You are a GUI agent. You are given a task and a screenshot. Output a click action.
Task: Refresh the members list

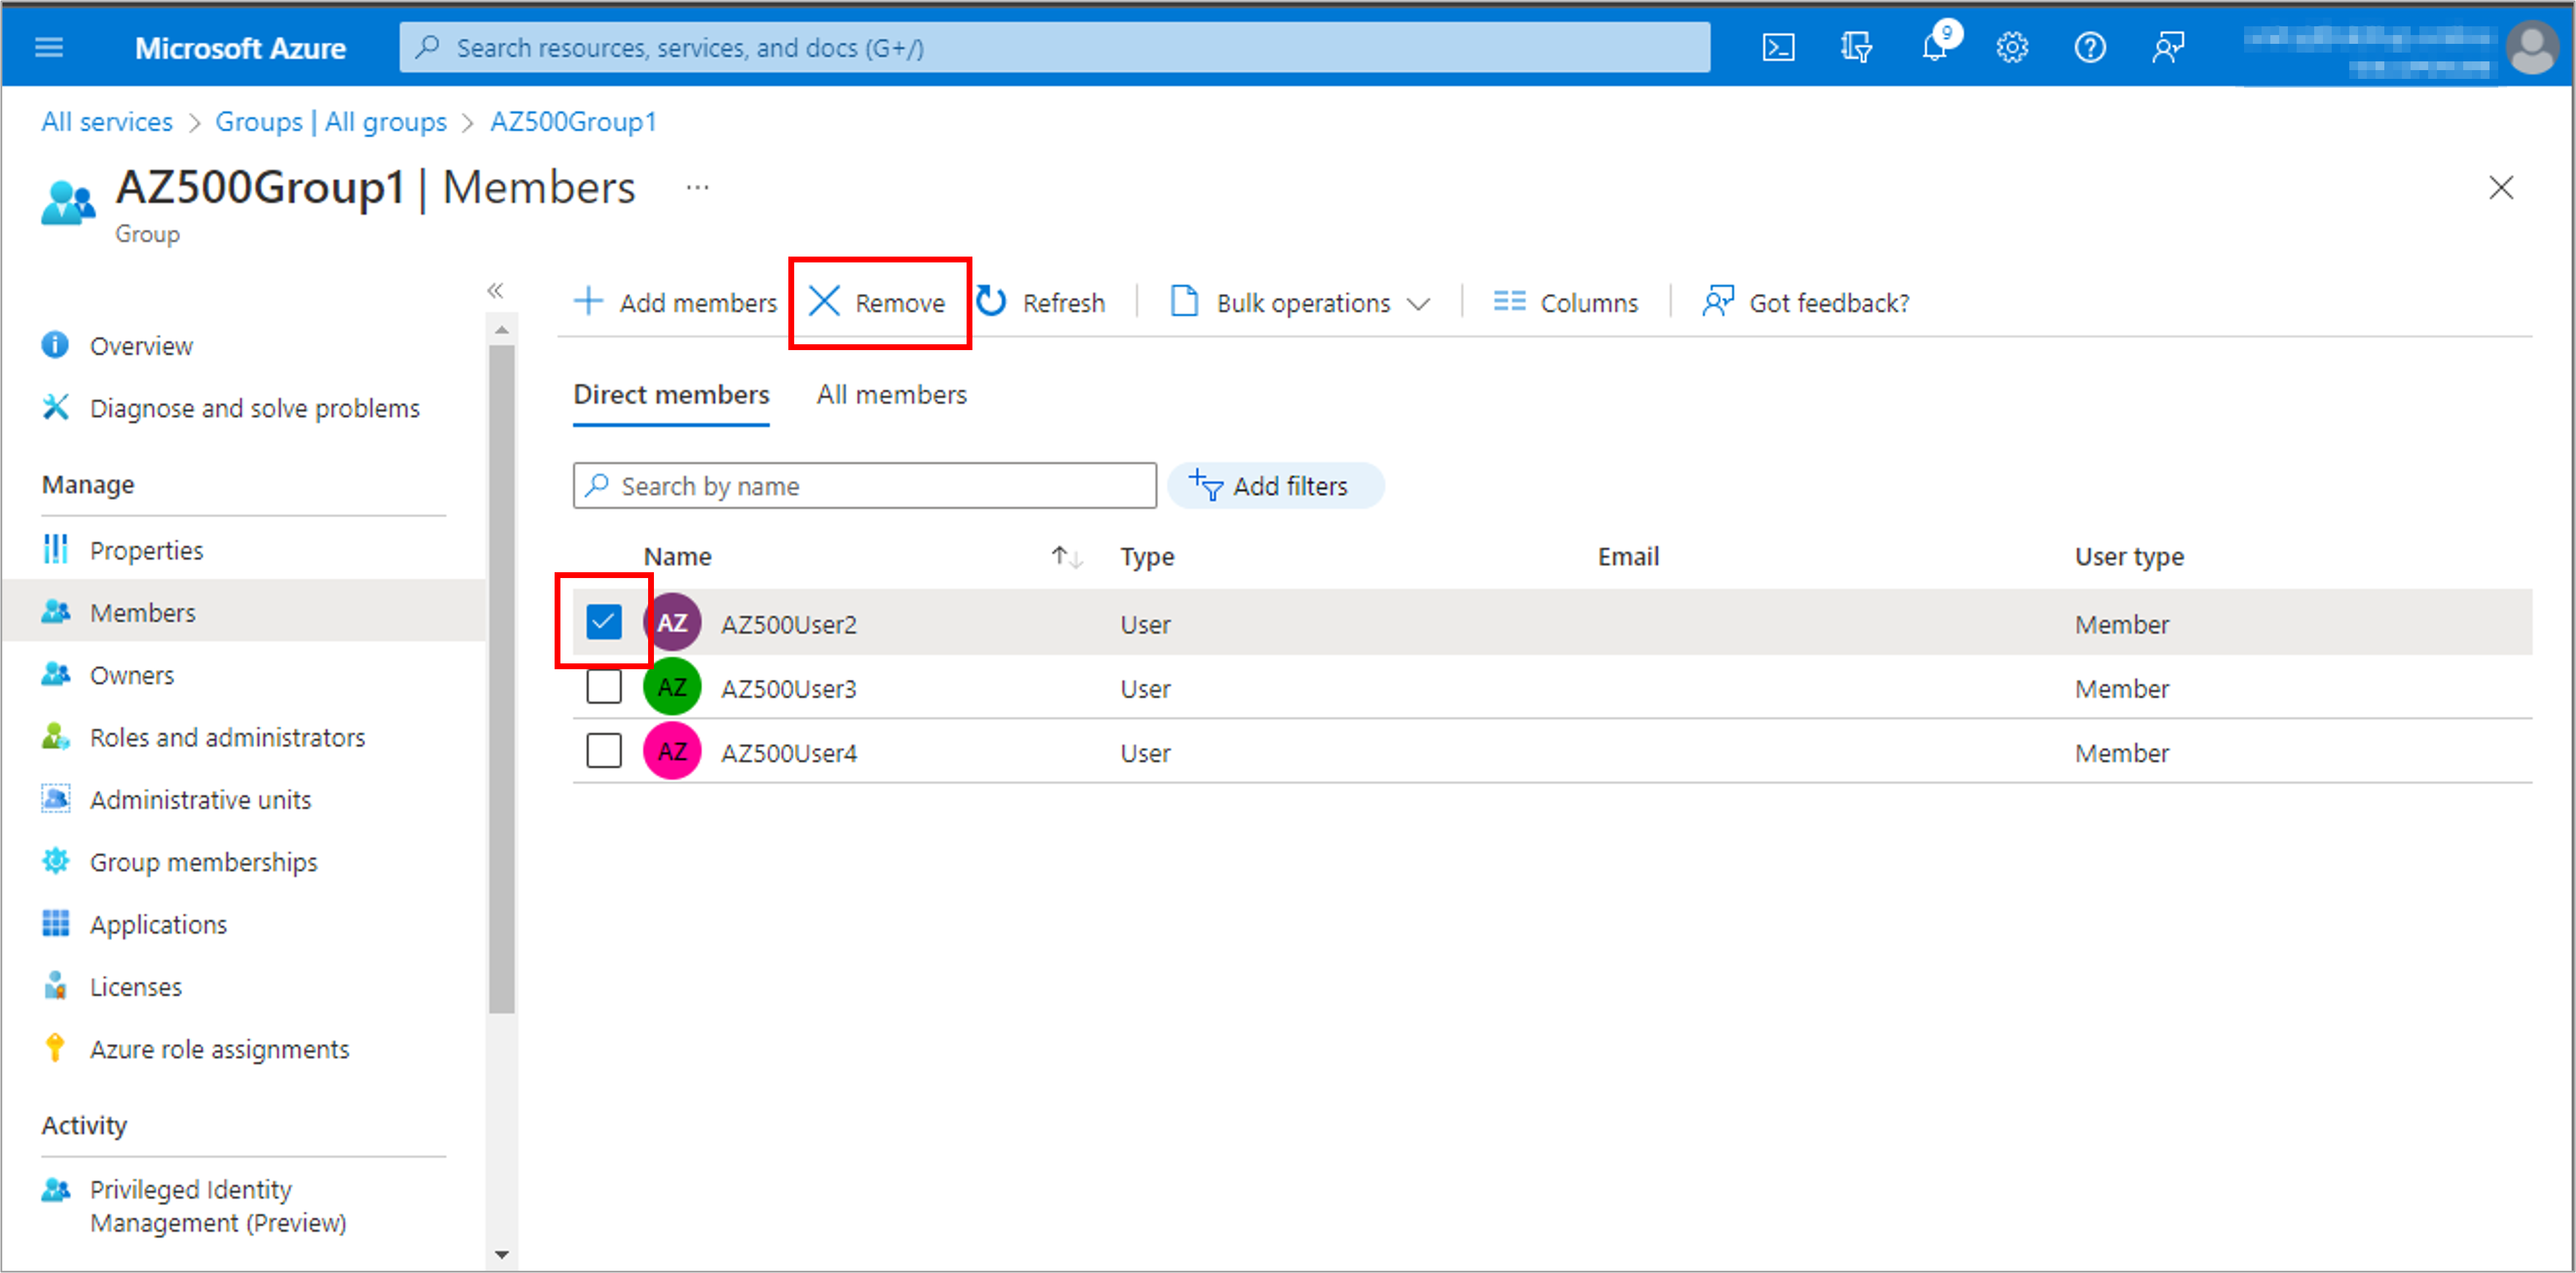coord(1040,303)
